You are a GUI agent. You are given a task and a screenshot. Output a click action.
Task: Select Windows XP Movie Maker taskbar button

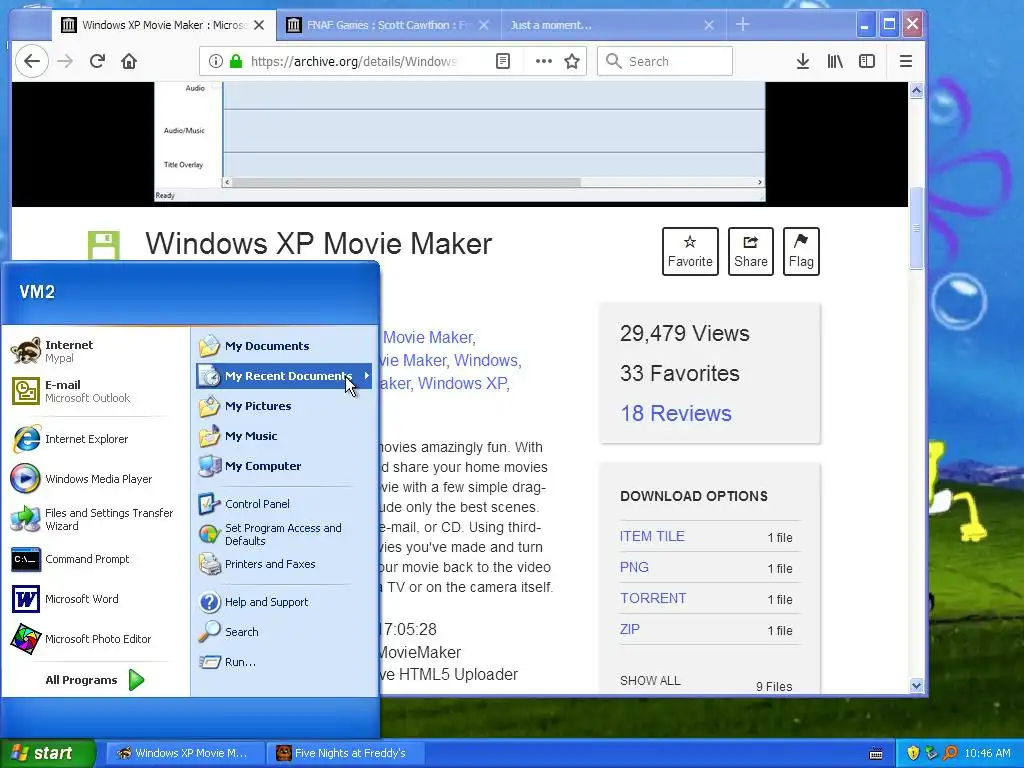tap(185, 753)
